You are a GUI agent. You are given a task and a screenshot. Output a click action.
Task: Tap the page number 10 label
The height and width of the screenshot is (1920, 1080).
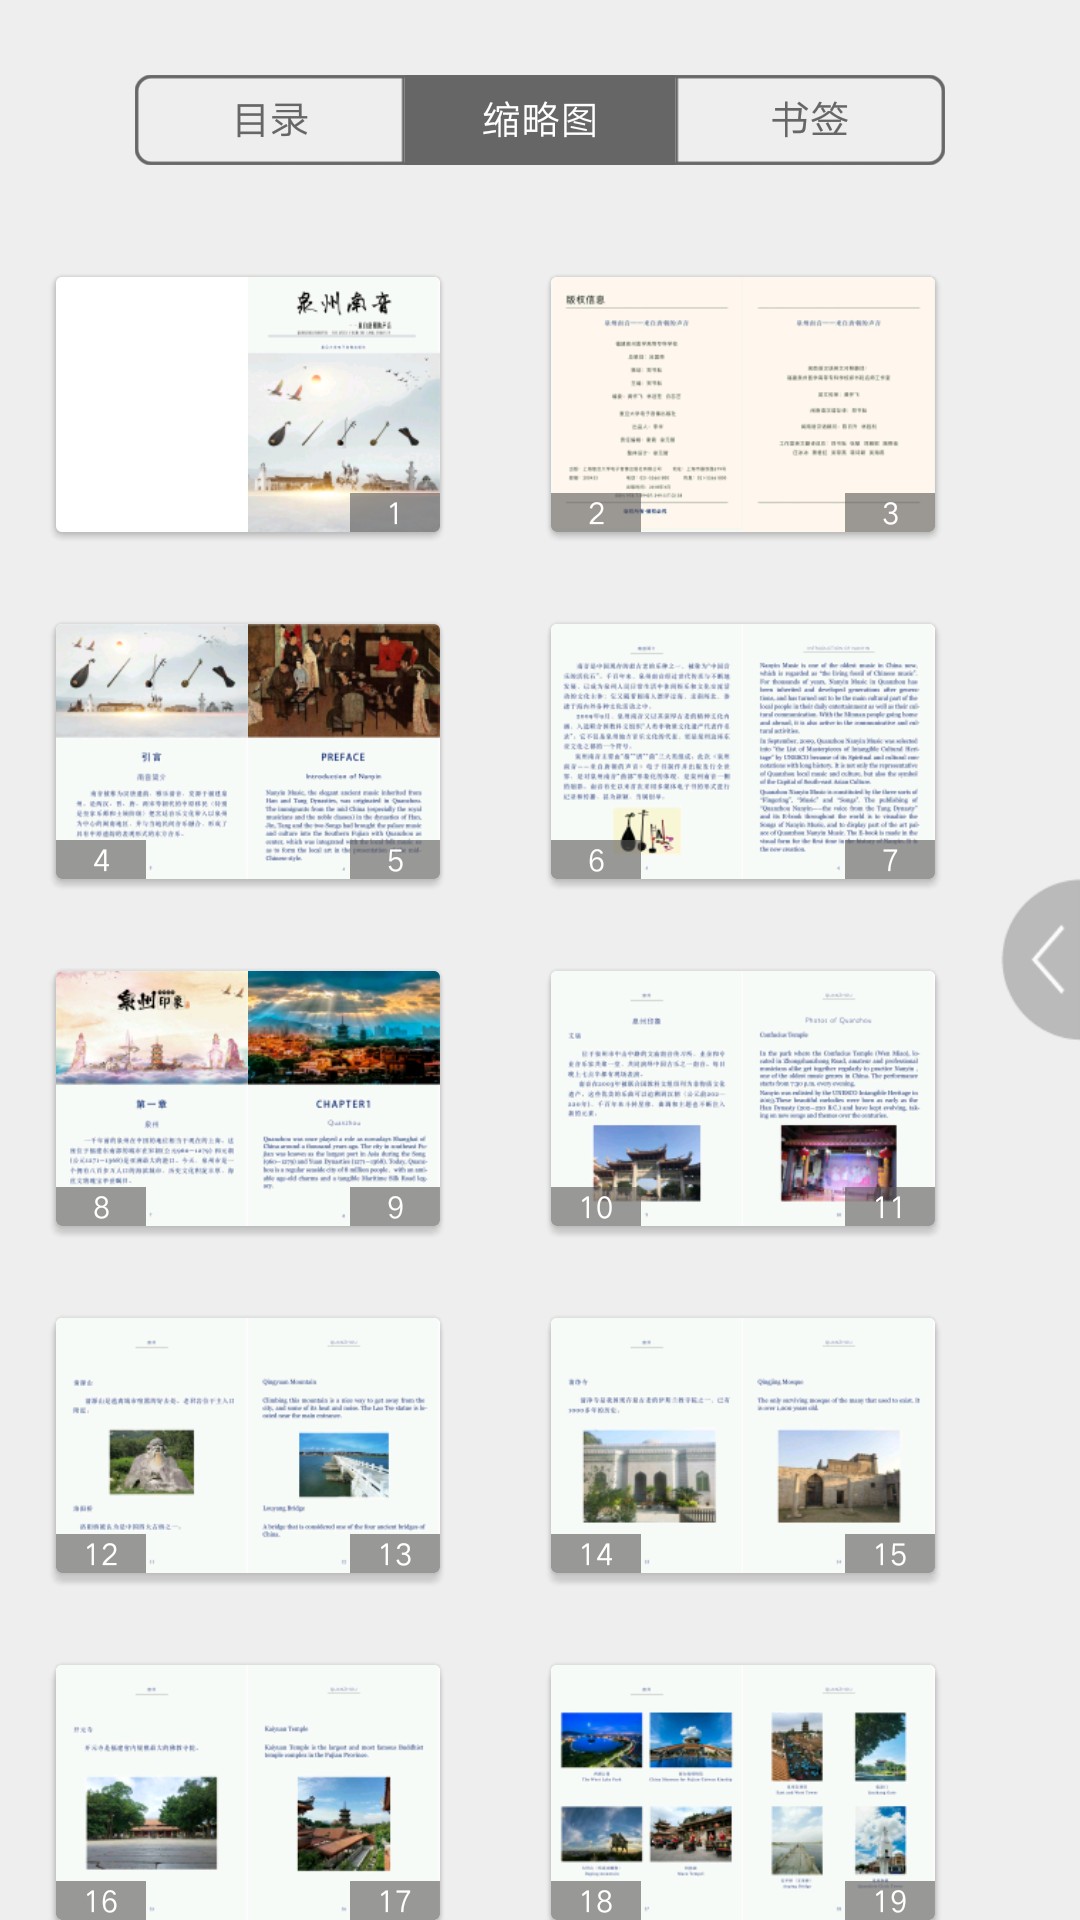click(x=596, y=1207)
